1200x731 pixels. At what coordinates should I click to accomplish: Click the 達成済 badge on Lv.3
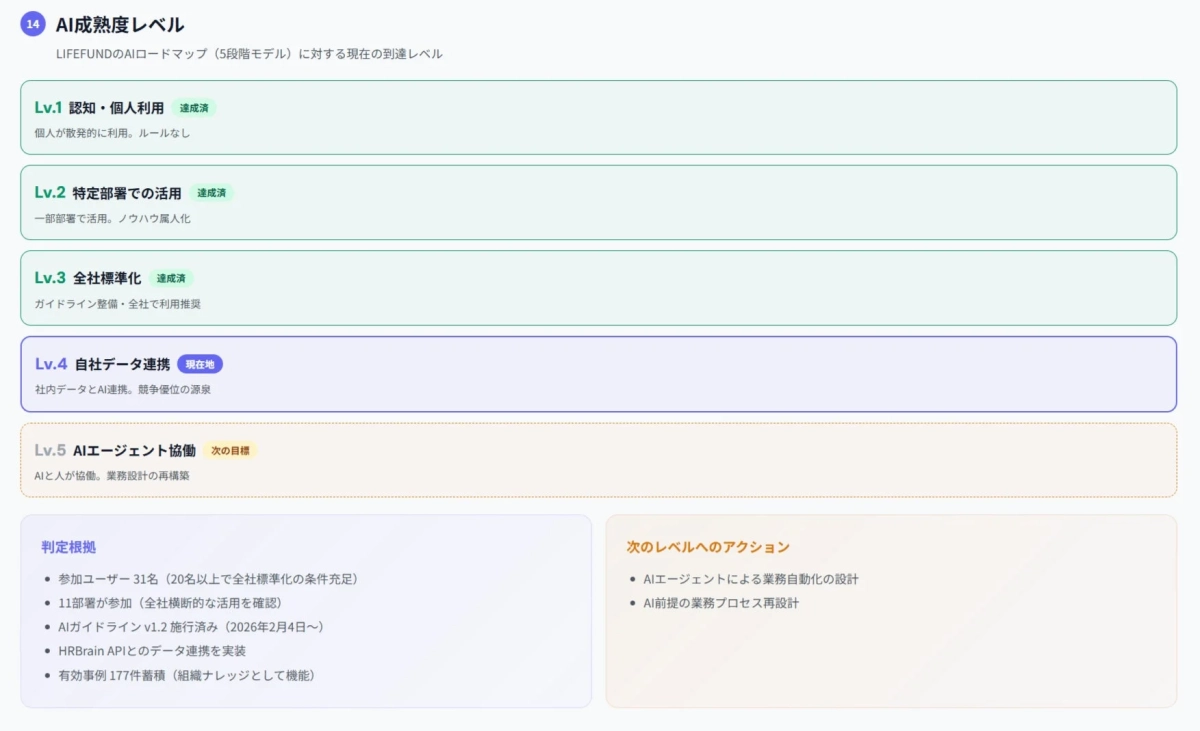click(x=170, y=278)
